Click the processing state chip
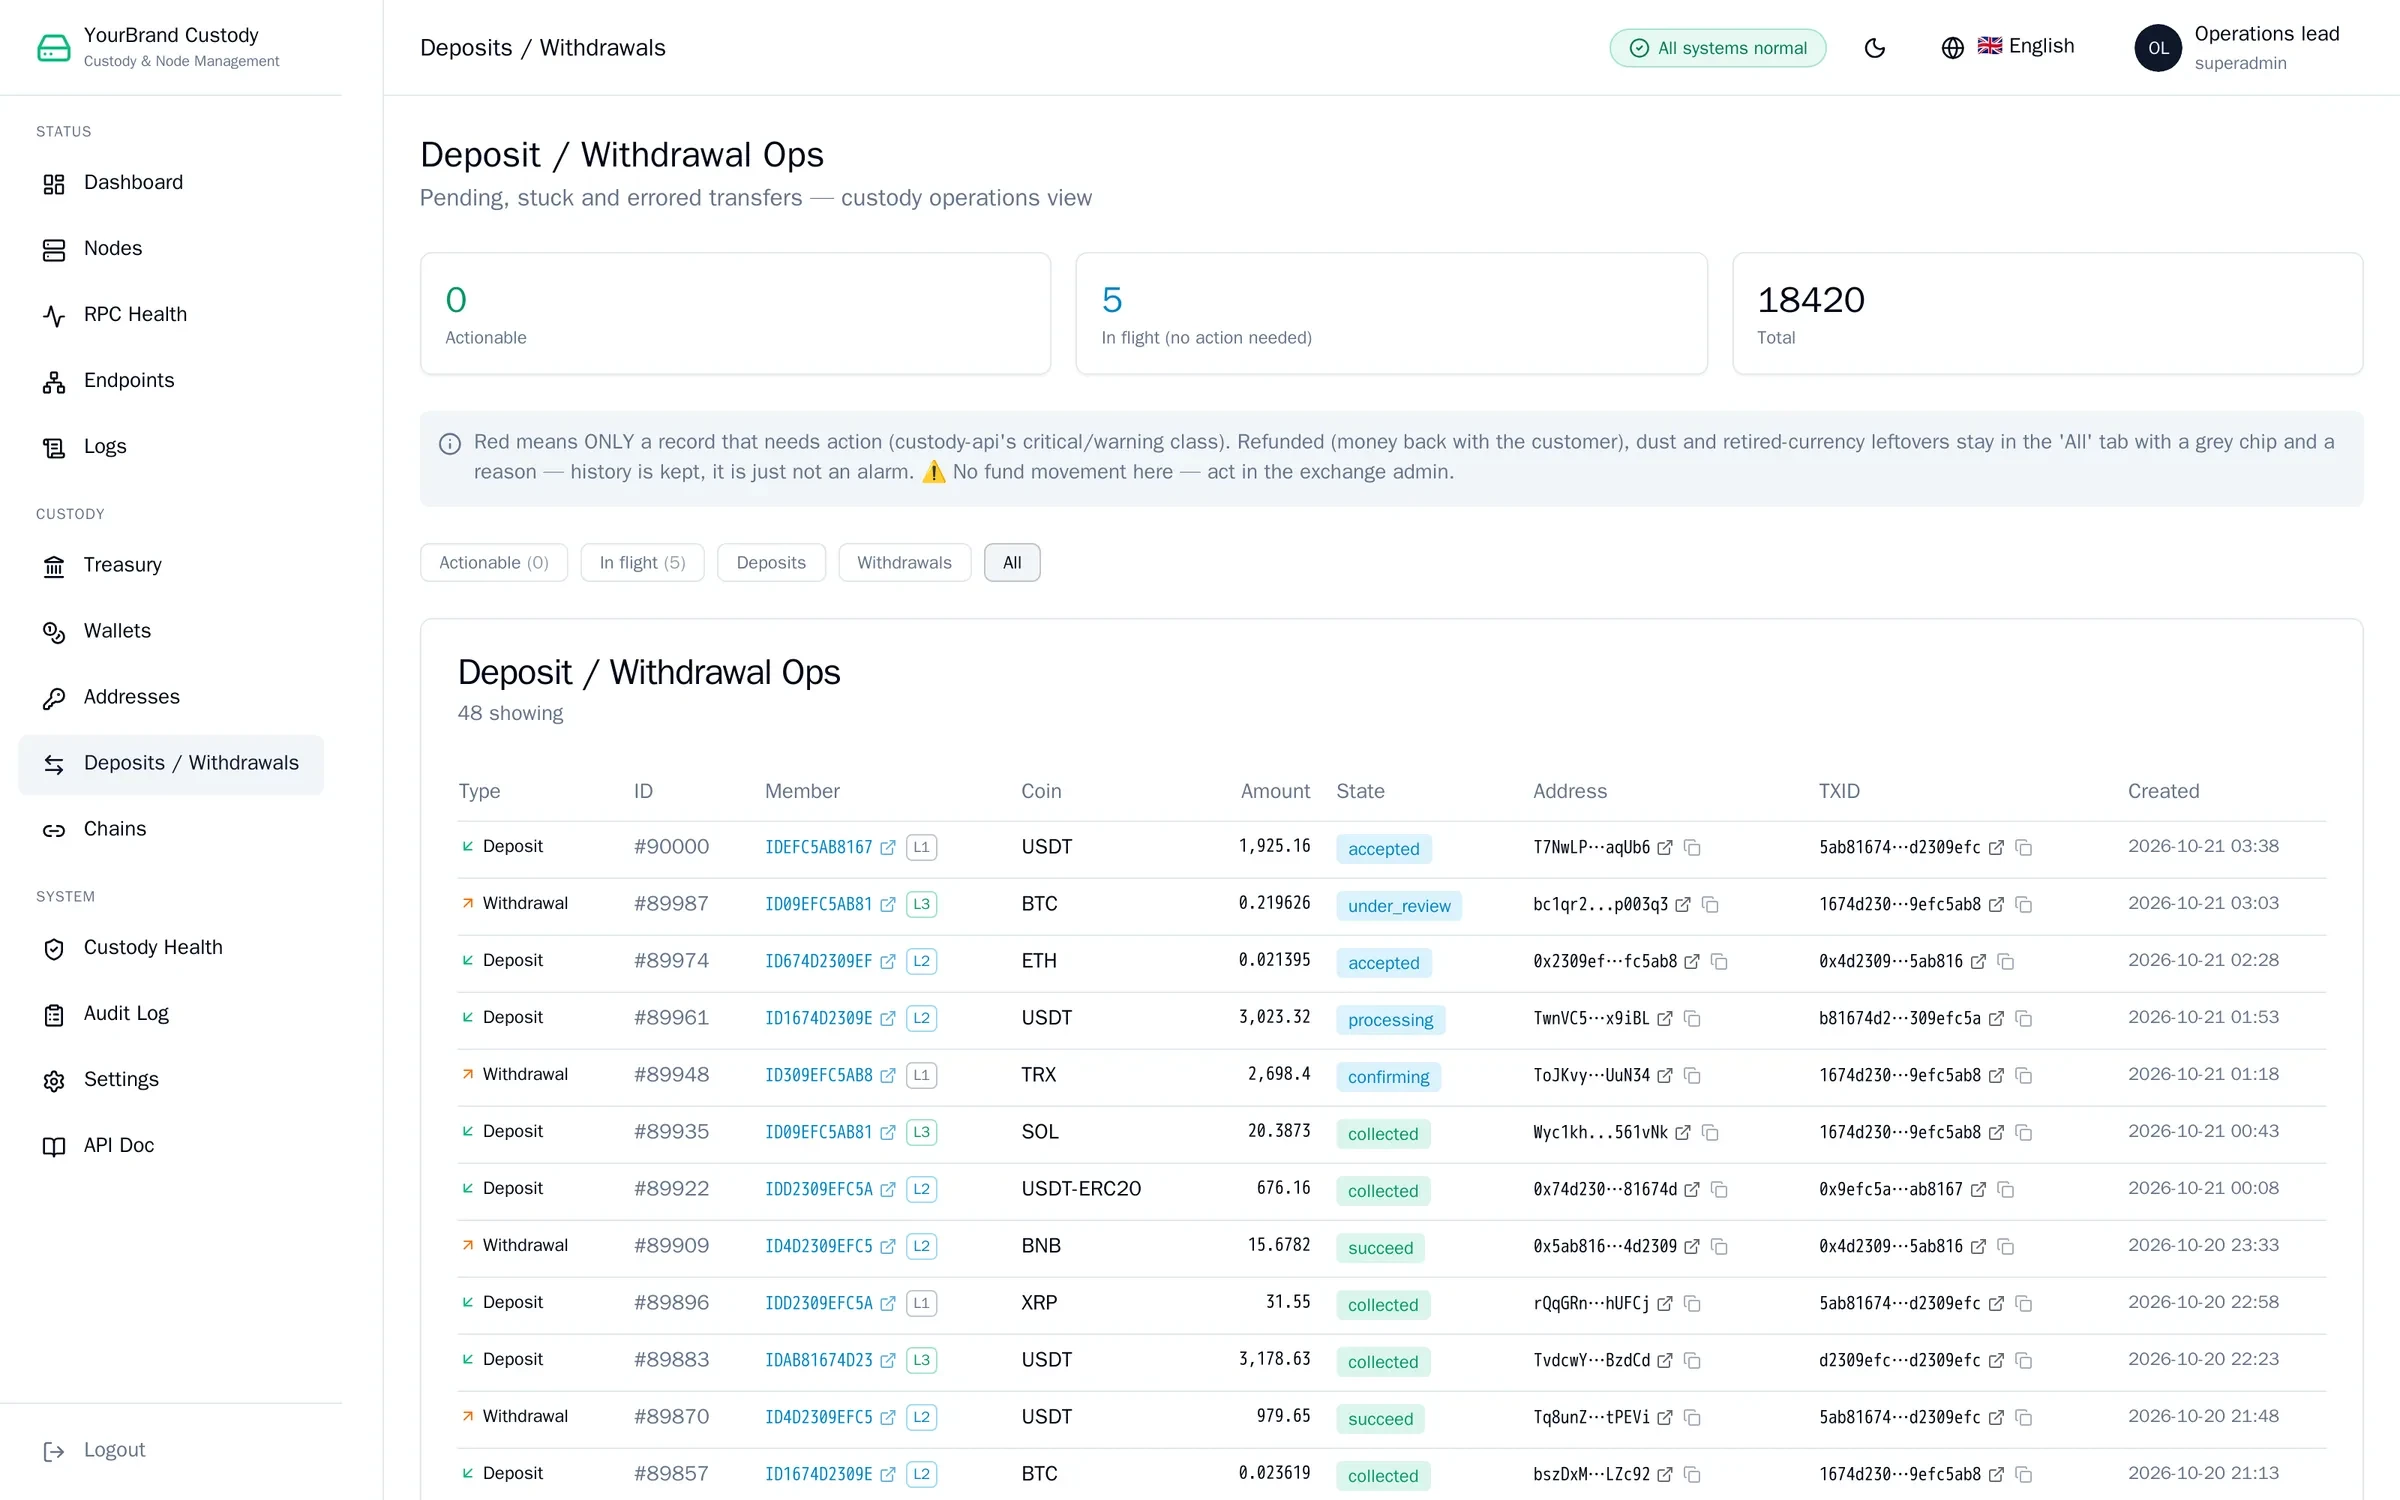The width and height of the screenshot is (2400, 1500). (1390, 1019)
